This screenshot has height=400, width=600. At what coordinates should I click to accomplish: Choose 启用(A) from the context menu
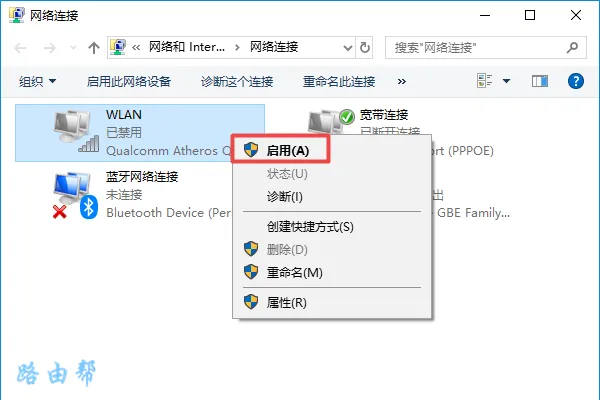(287, 150)
